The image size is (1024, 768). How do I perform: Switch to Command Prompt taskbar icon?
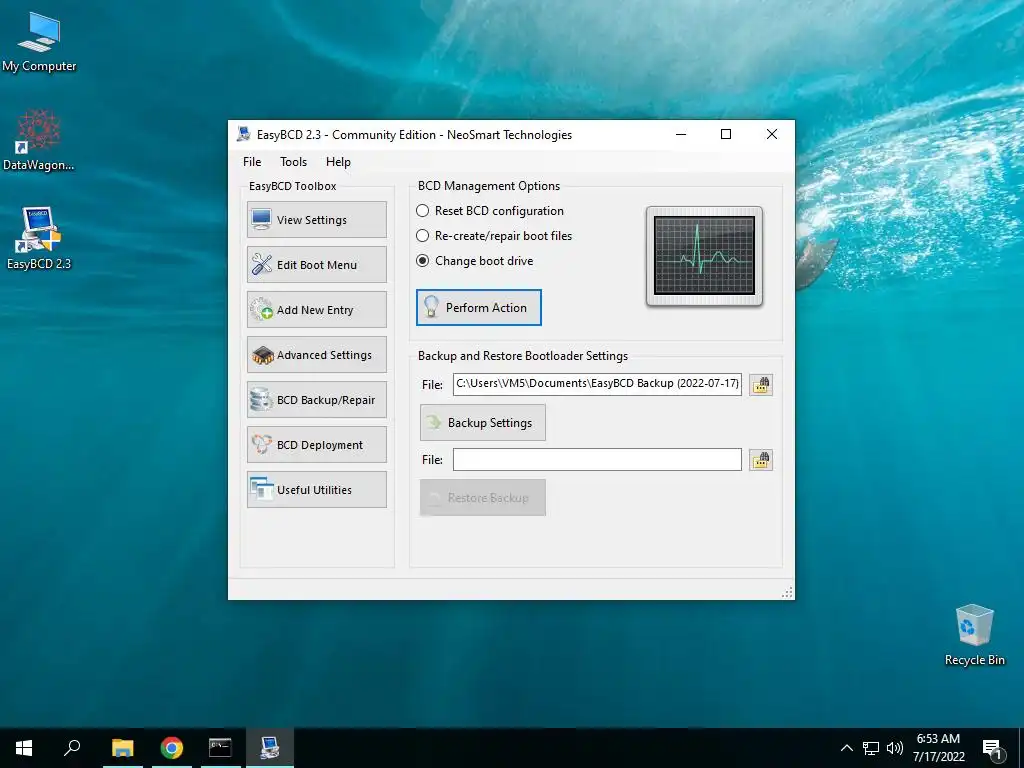point(220,748)
